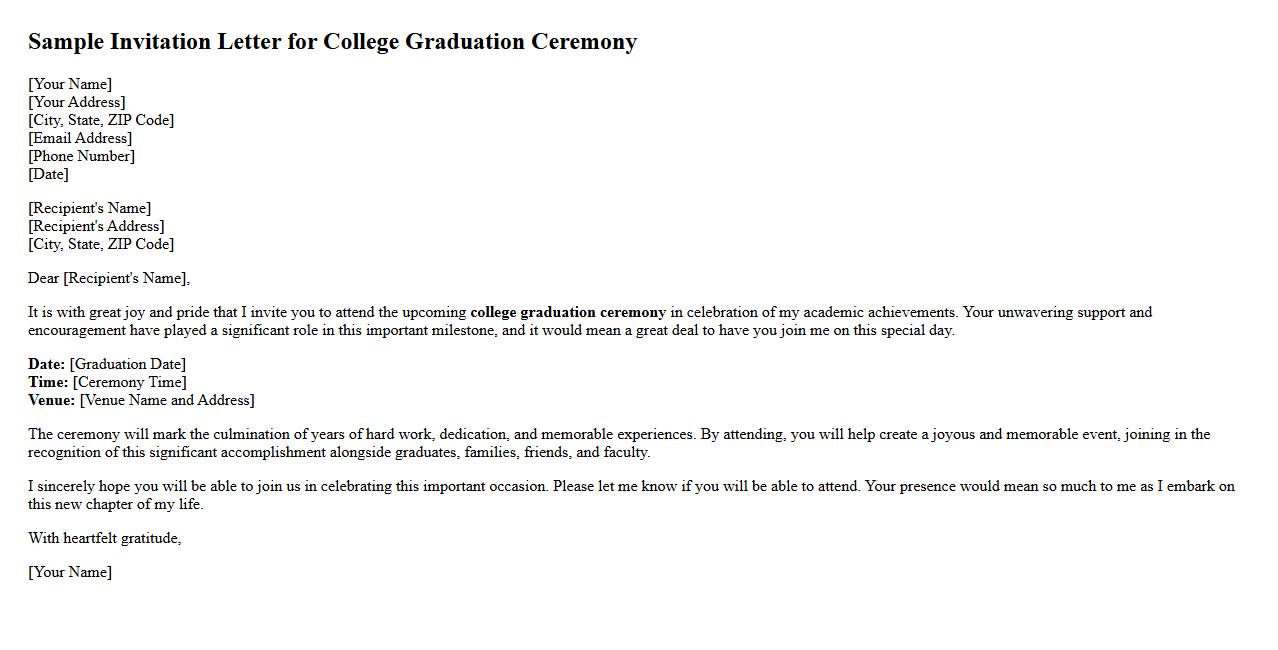Click the [Date] placeholder under phone number

tap(48, 174)
